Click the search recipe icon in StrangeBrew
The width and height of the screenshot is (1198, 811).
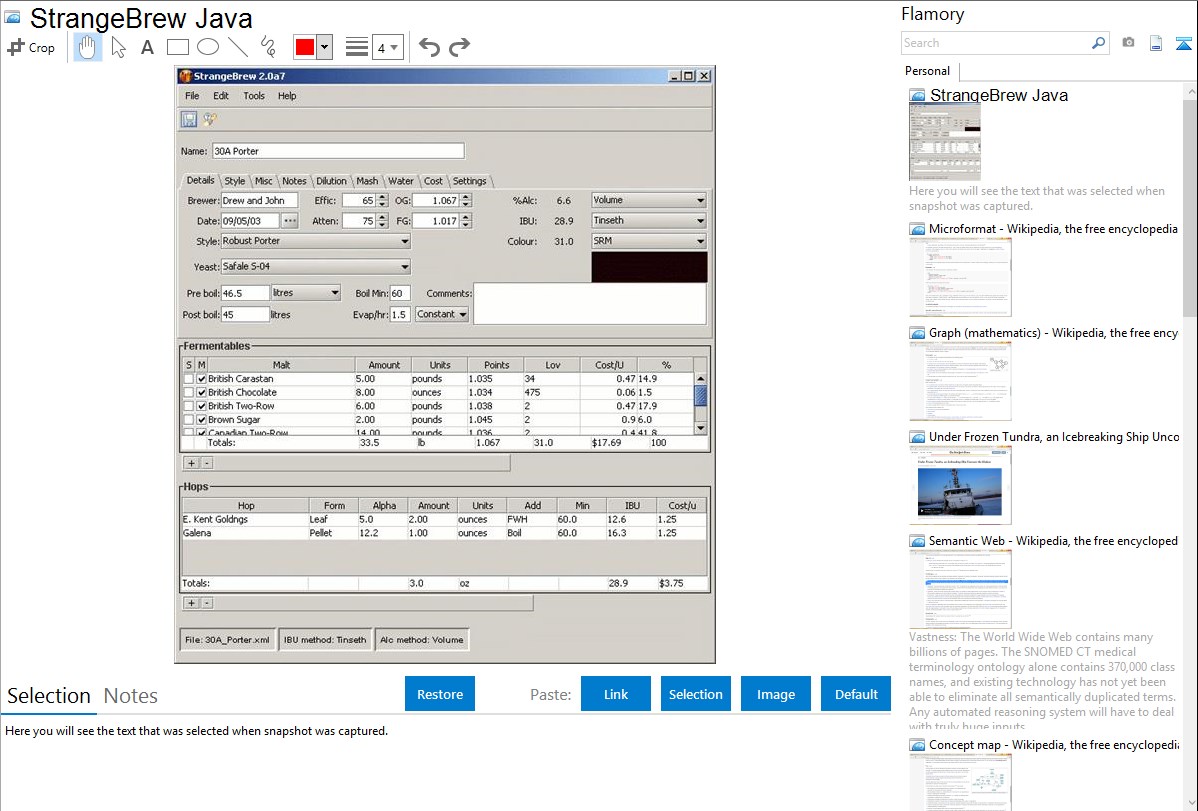pos(209,119)
